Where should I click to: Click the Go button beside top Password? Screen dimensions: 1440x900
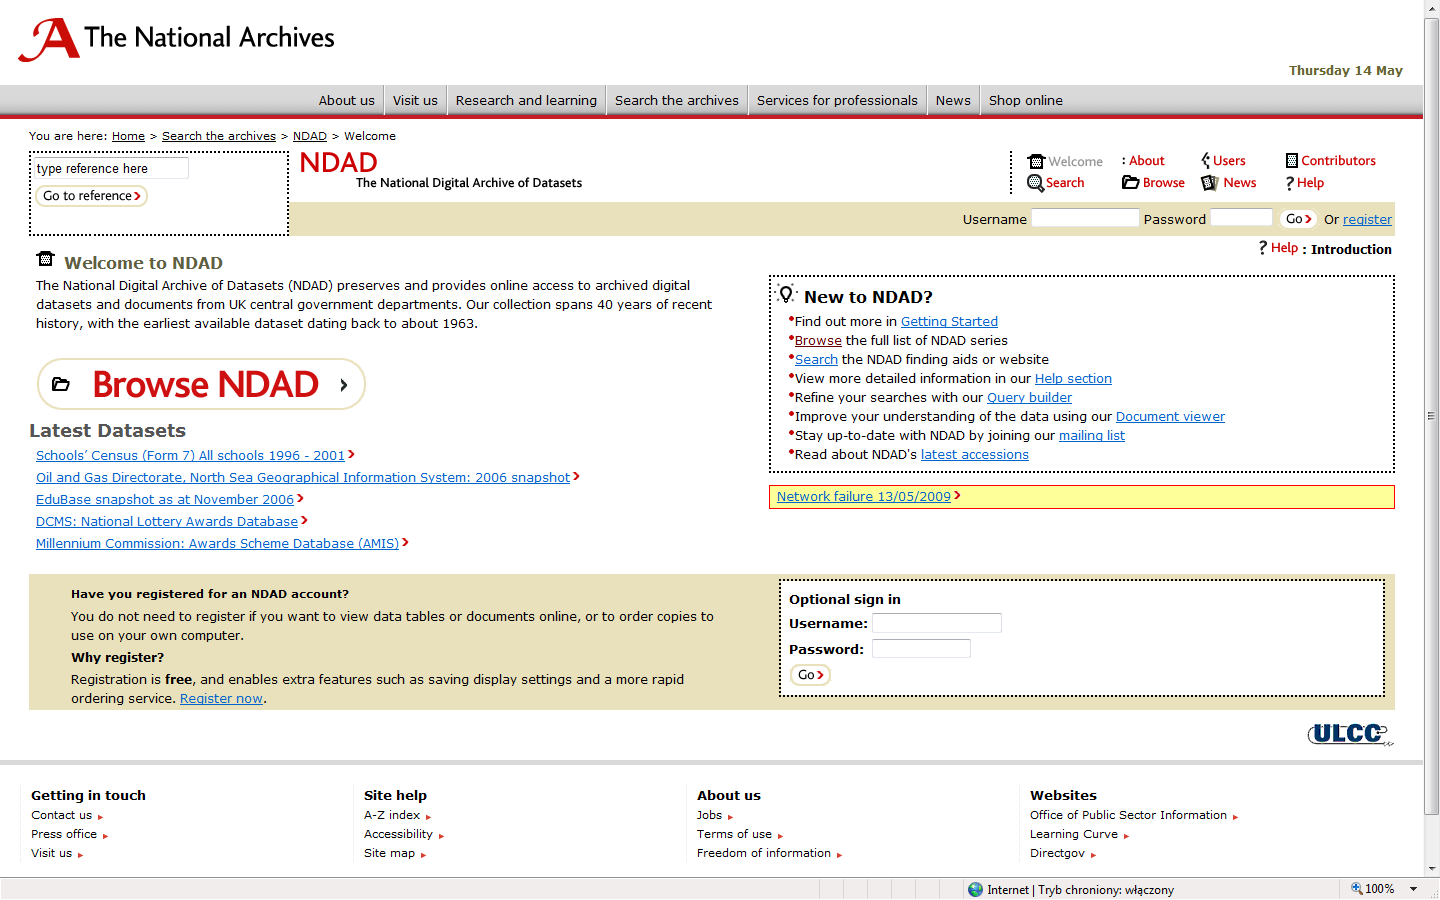click(1298, 219)
